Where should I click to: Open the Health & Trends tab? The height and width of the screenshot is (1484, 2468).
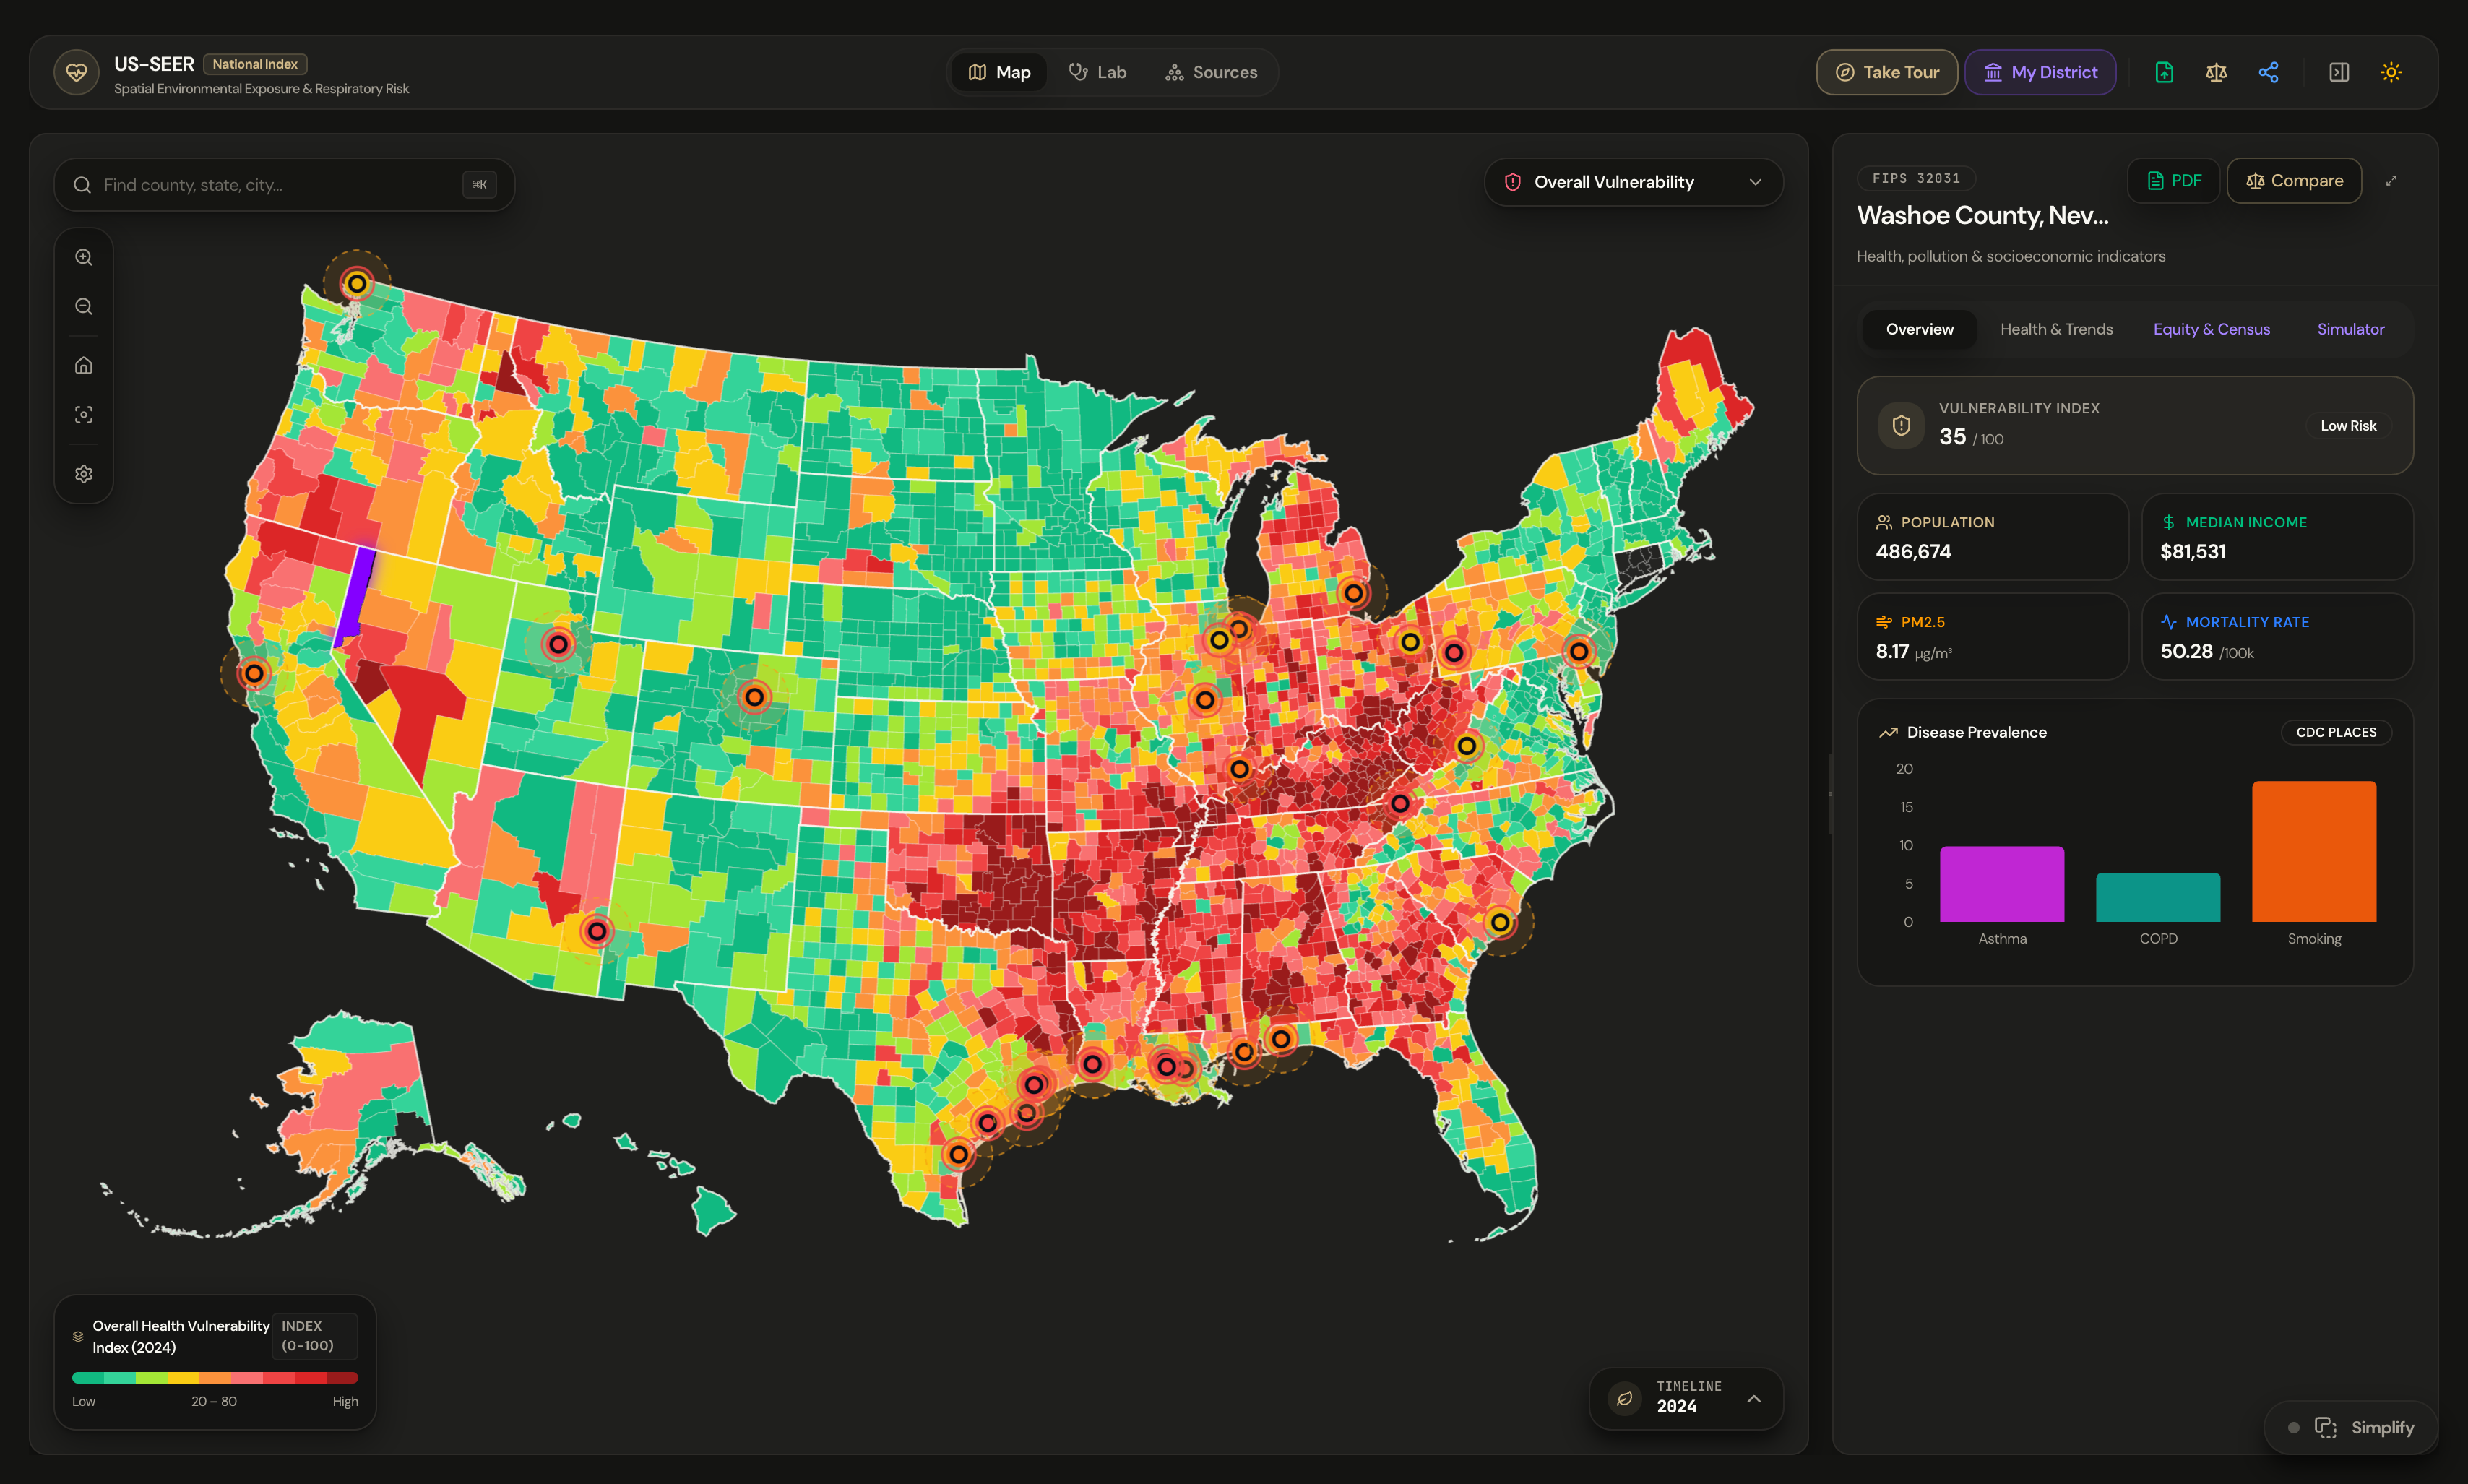click(x=2056, y=329)
